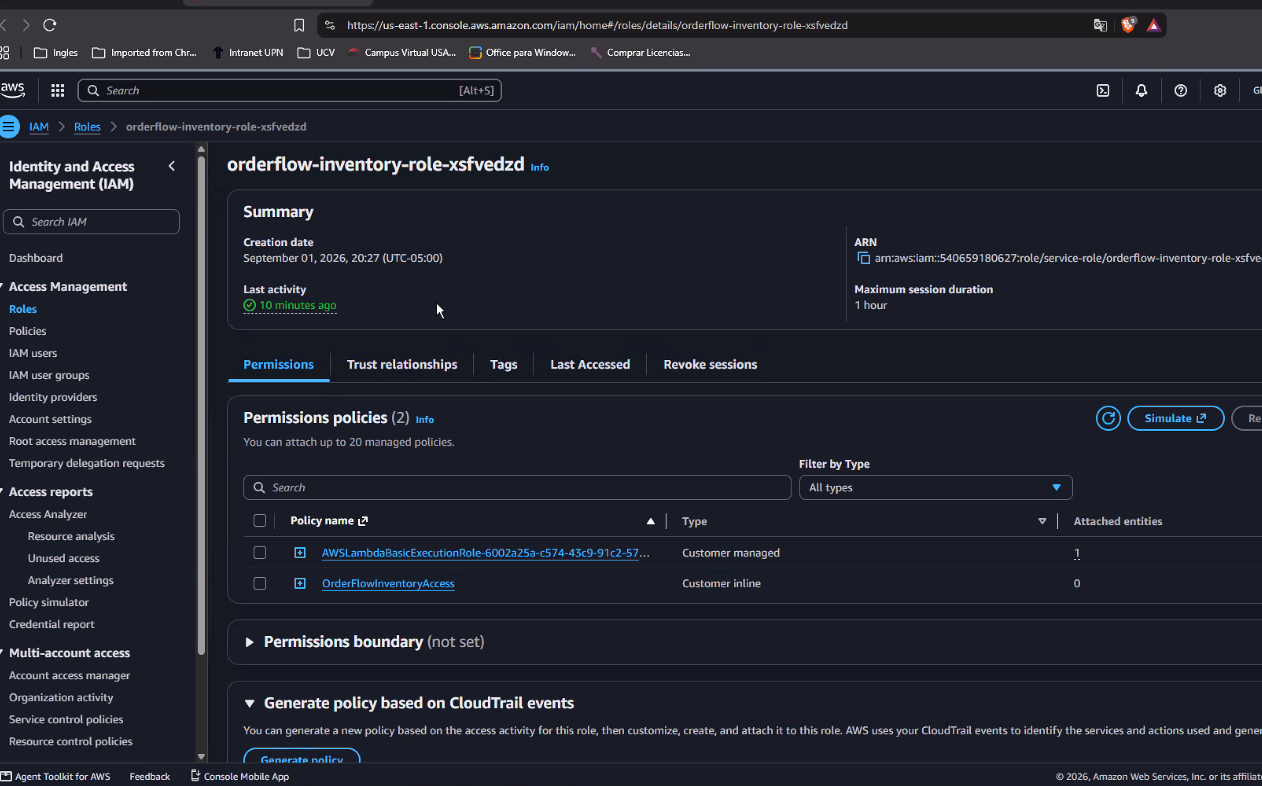Click the sidebar vertical scrollbar

coord(201,406)
